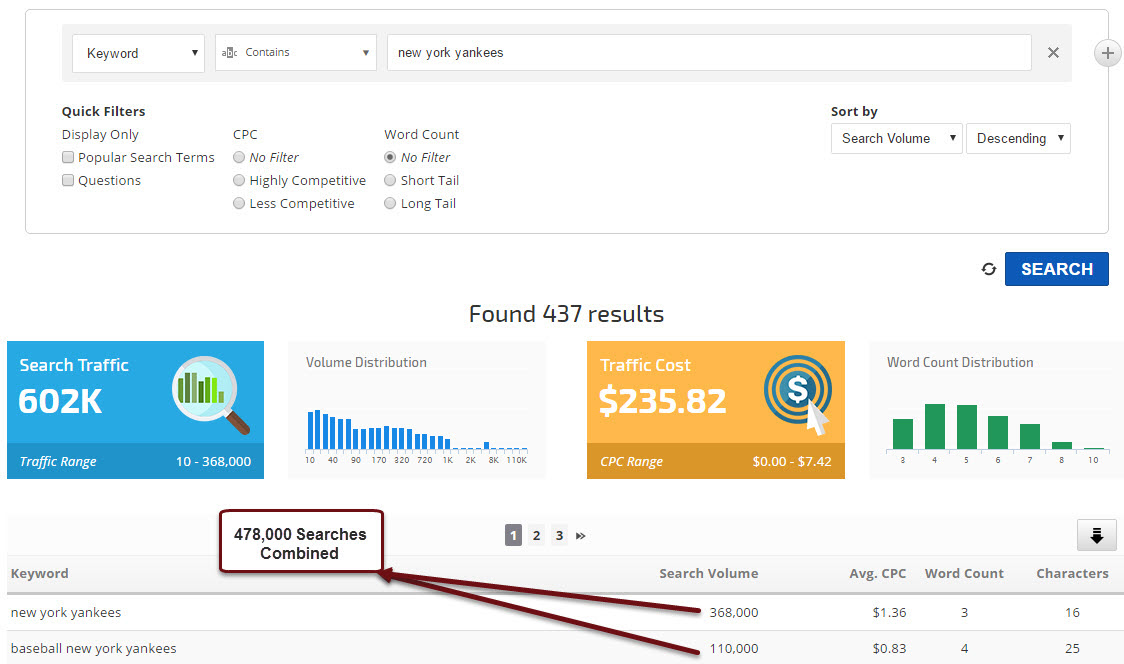
Task: Check the Questions checkbox
Action: coord(68,180)
